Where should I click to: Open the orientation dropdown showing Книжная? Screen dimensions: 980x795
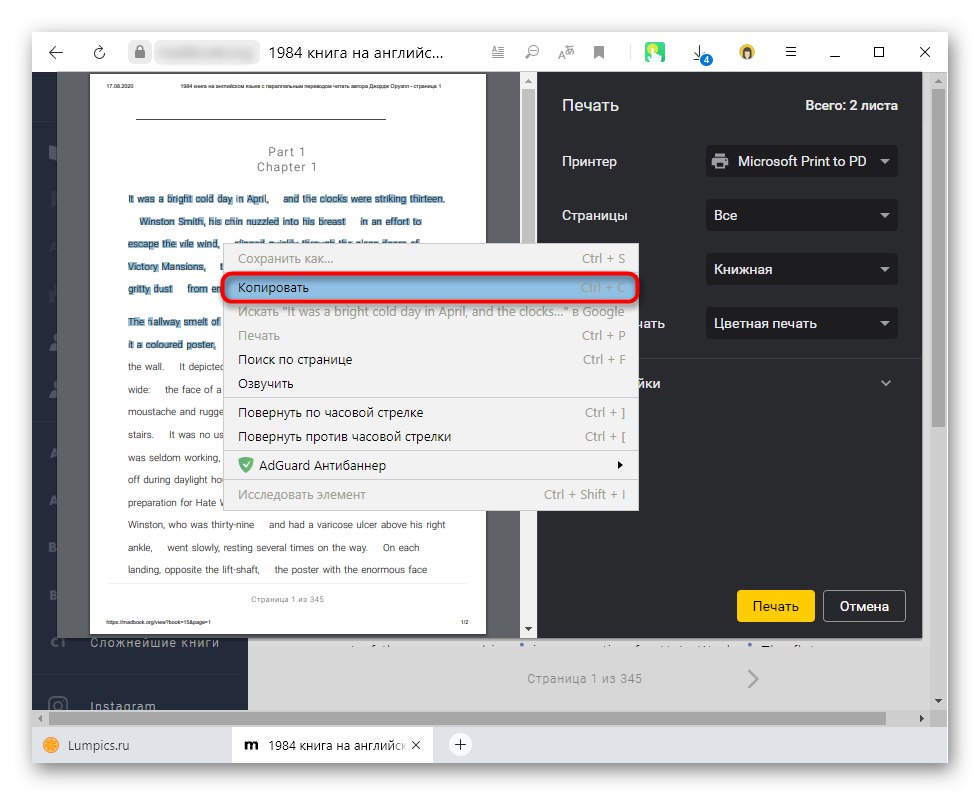click(801, 269)
